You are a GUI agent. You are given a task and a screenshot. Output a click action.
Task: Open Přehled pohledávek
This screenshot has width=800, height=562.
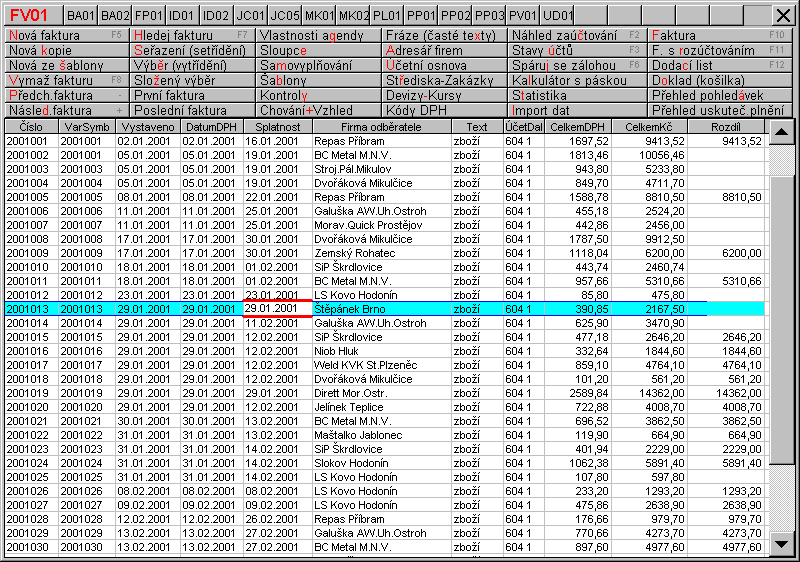[x=720, y=95]
